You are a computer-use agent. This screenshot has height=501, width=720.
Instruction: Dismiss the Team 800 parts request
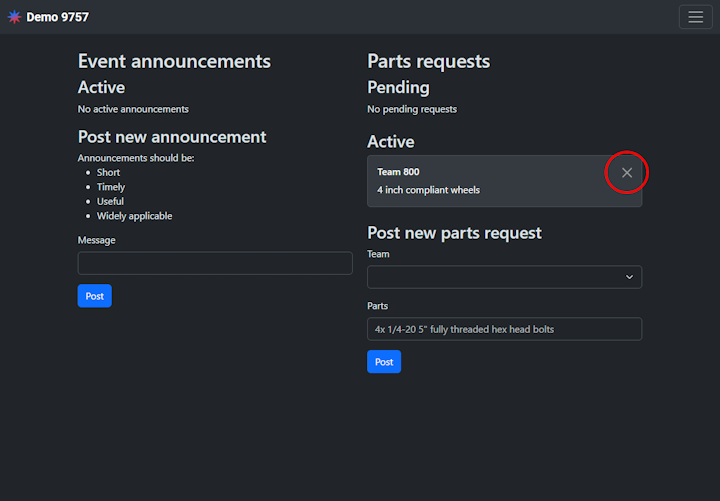(x=627, y=173)
